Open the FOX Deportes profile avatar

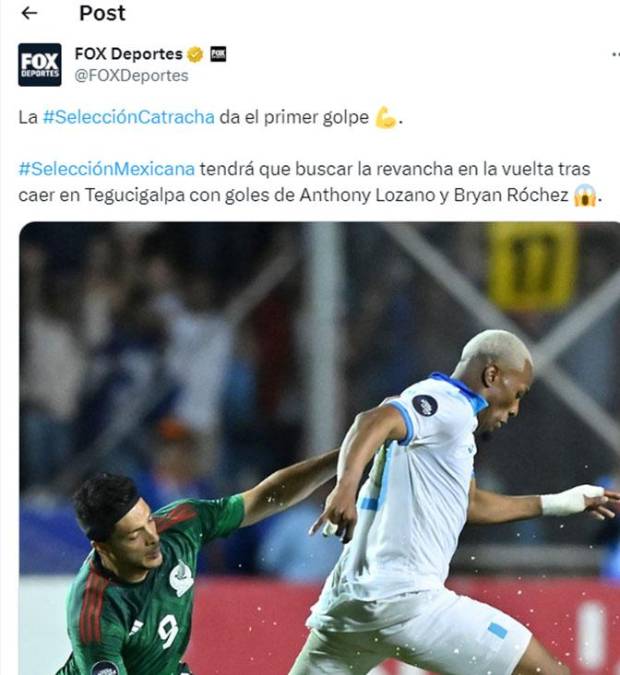[x=40, y=65]
